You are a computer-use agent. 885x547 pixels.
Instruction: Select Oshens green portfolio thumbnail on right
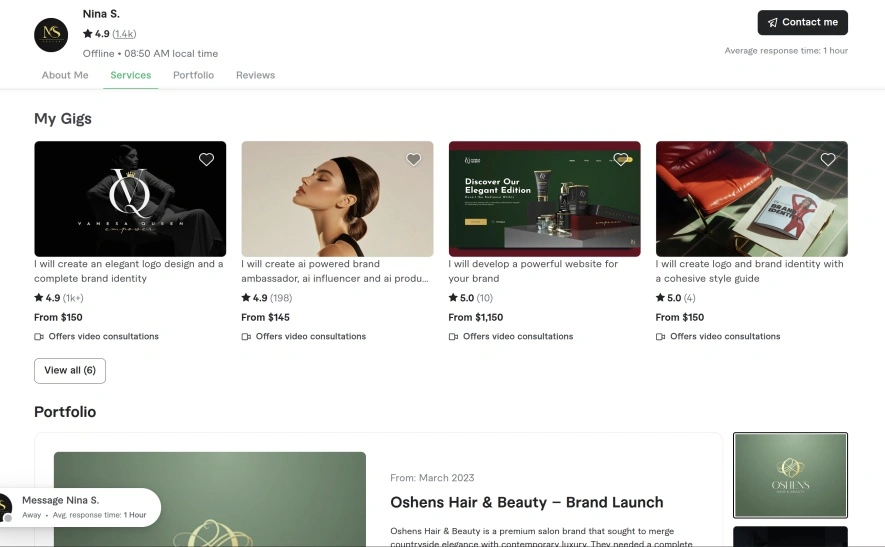click(790, 475)
